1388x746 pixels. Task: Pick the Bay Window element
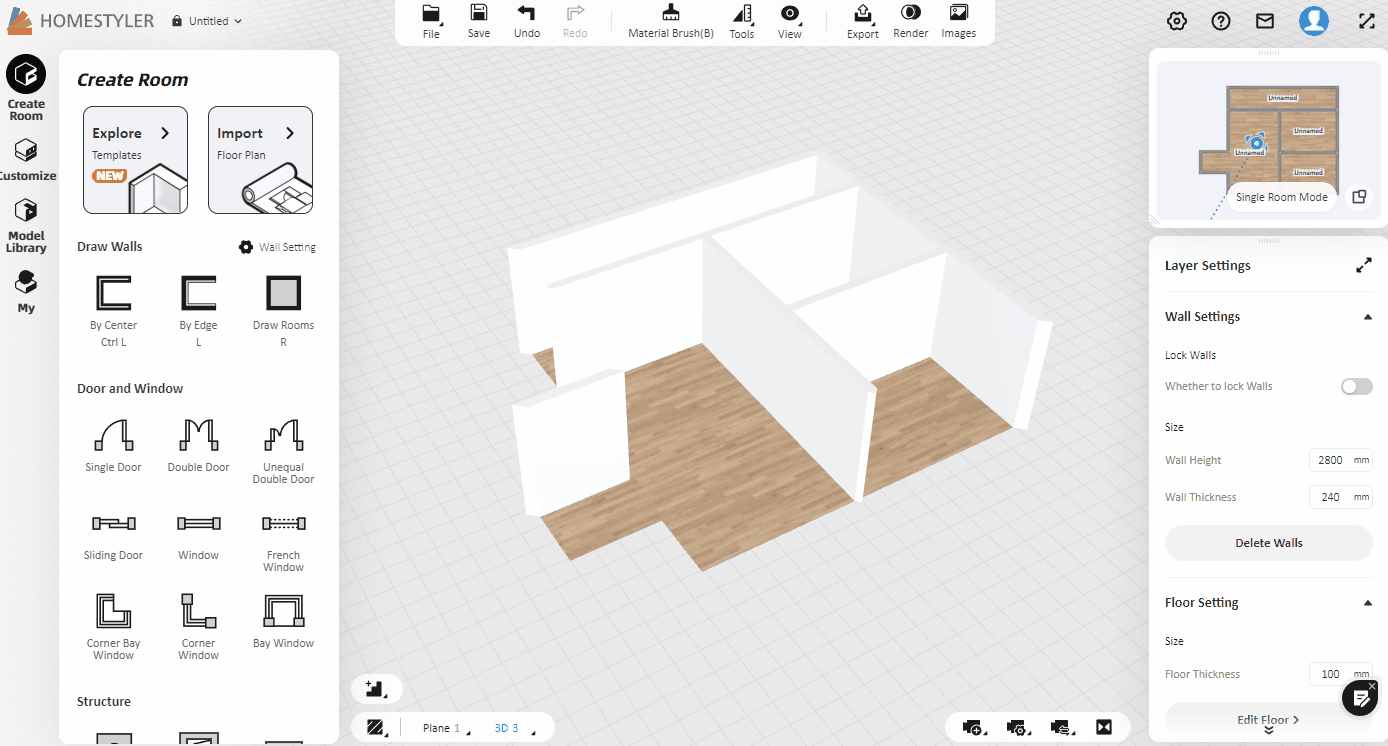pos(283,621)
